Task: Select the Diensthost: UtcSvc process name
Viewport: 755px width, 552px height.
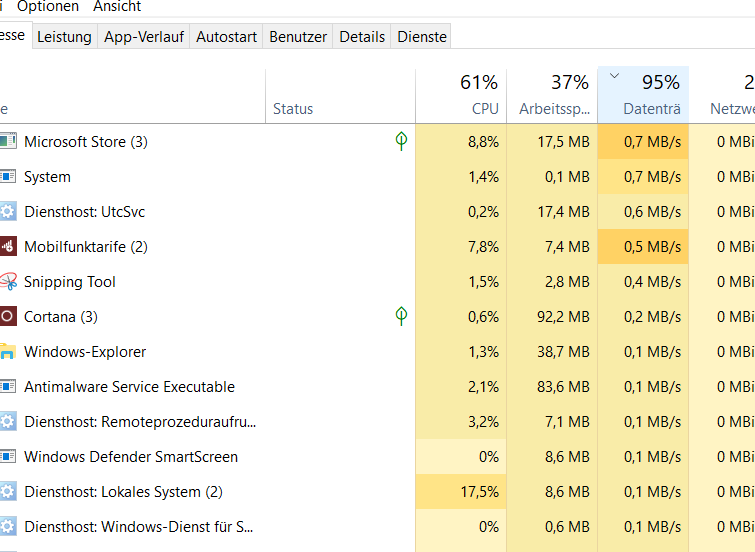Action: coord(85,212)
